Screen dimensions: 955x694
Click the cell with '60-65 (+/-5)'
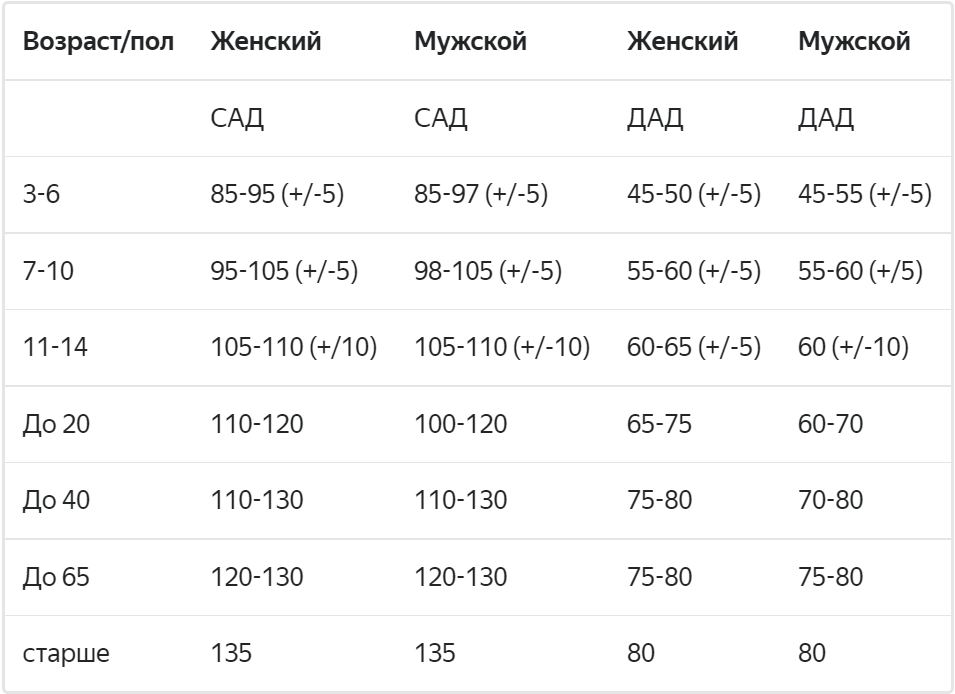pos(694,347)
